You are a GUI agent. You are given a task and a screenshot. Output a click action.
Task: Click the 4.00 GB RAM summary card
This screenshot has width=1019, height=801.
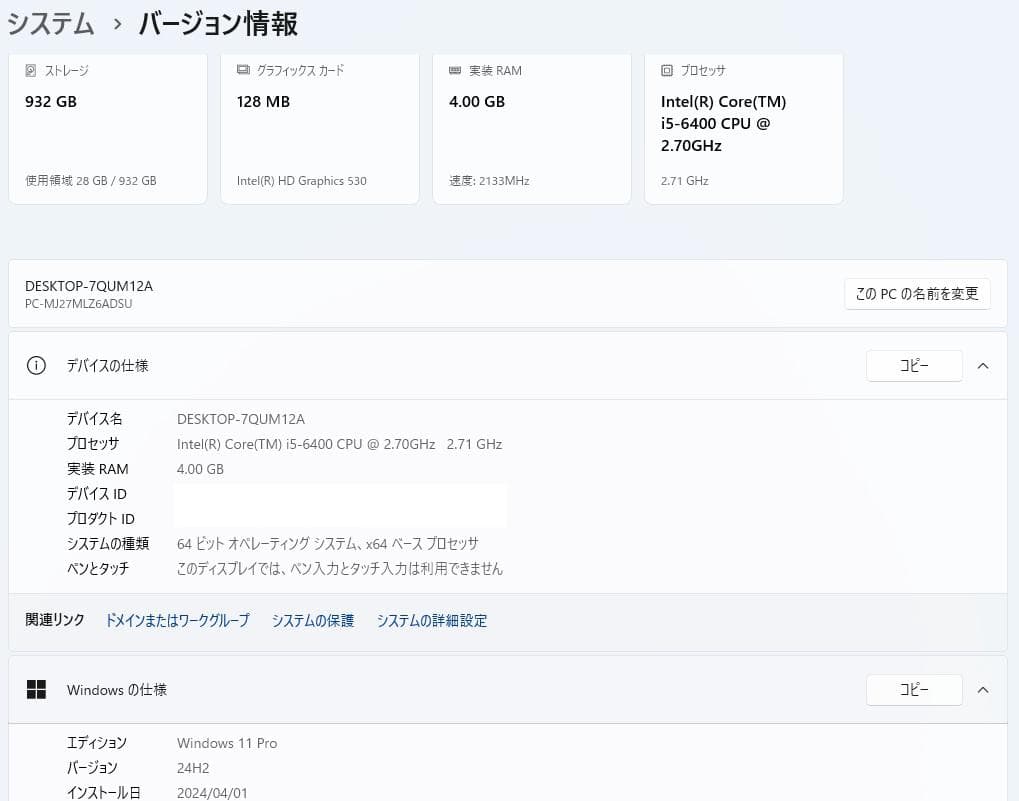[531, 128]
